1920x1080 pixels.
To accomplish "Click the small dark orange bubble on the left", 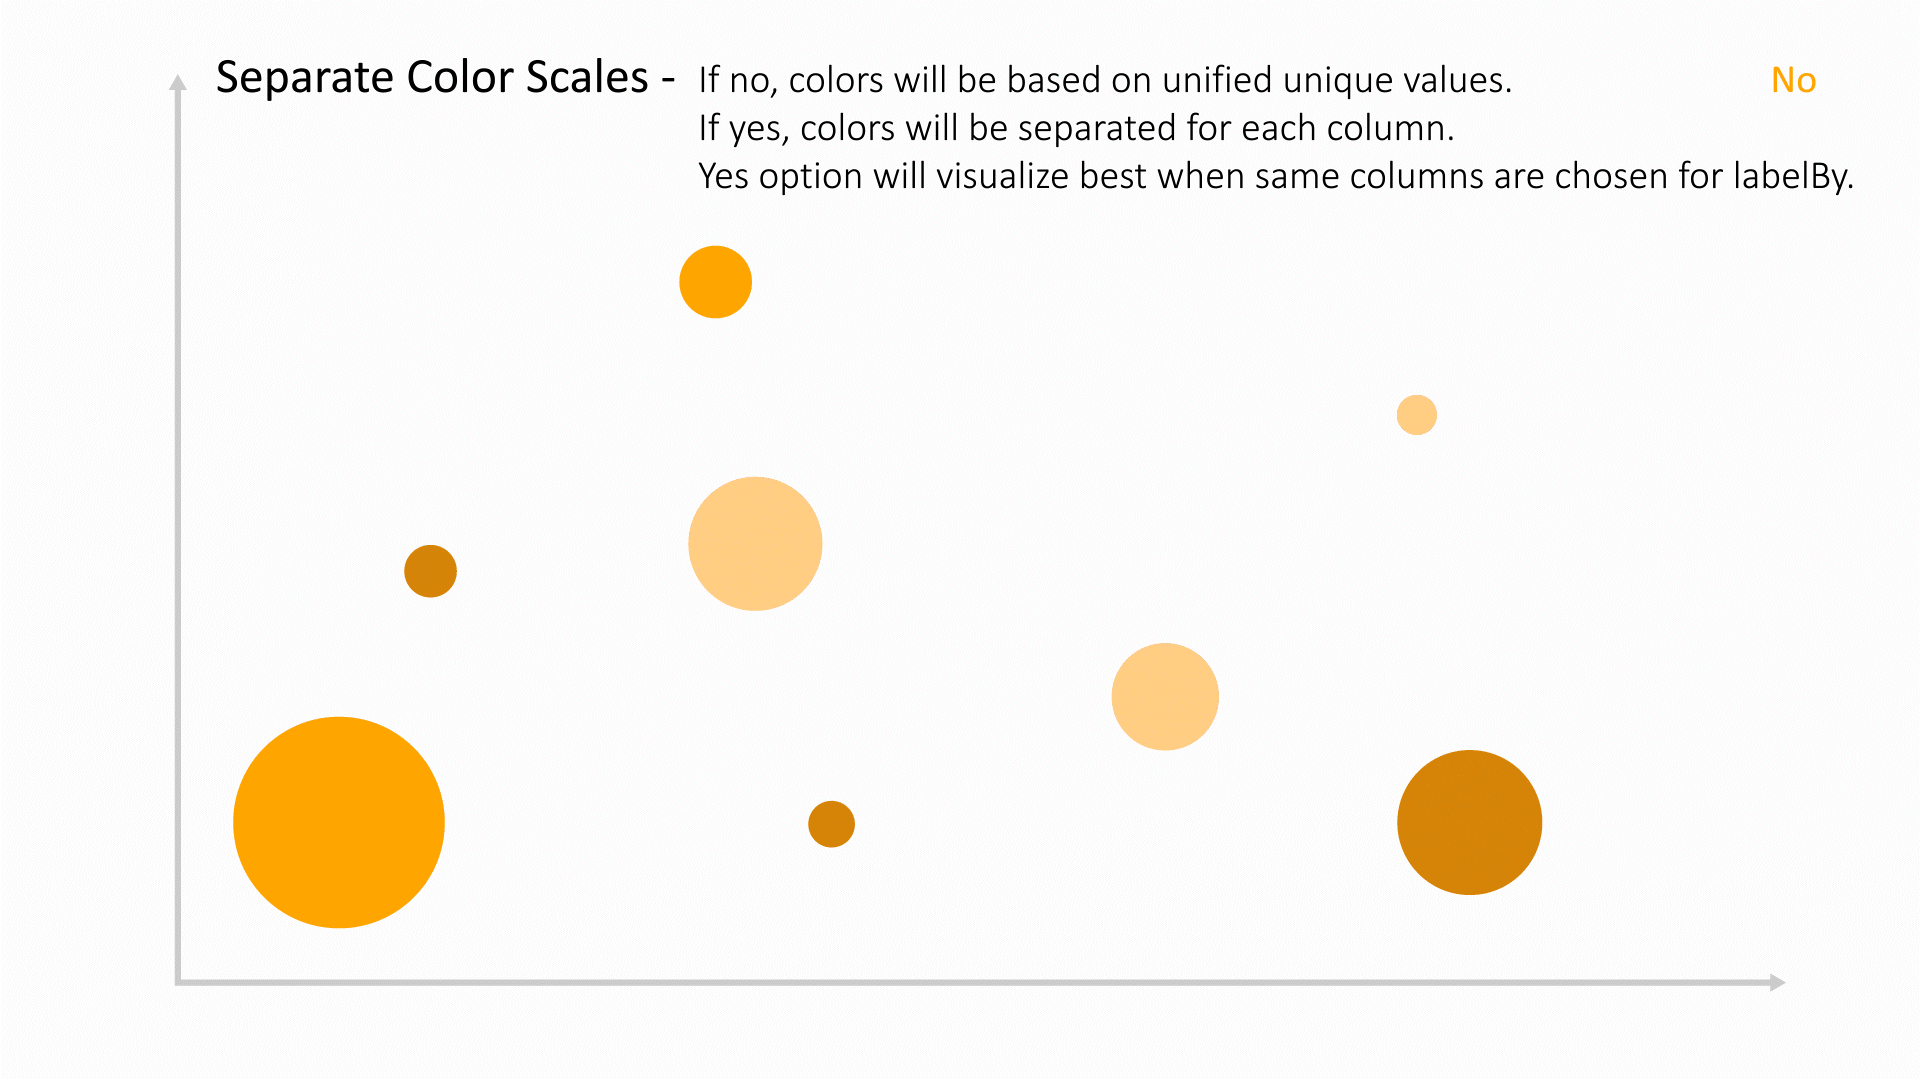I will click(430, 571).
